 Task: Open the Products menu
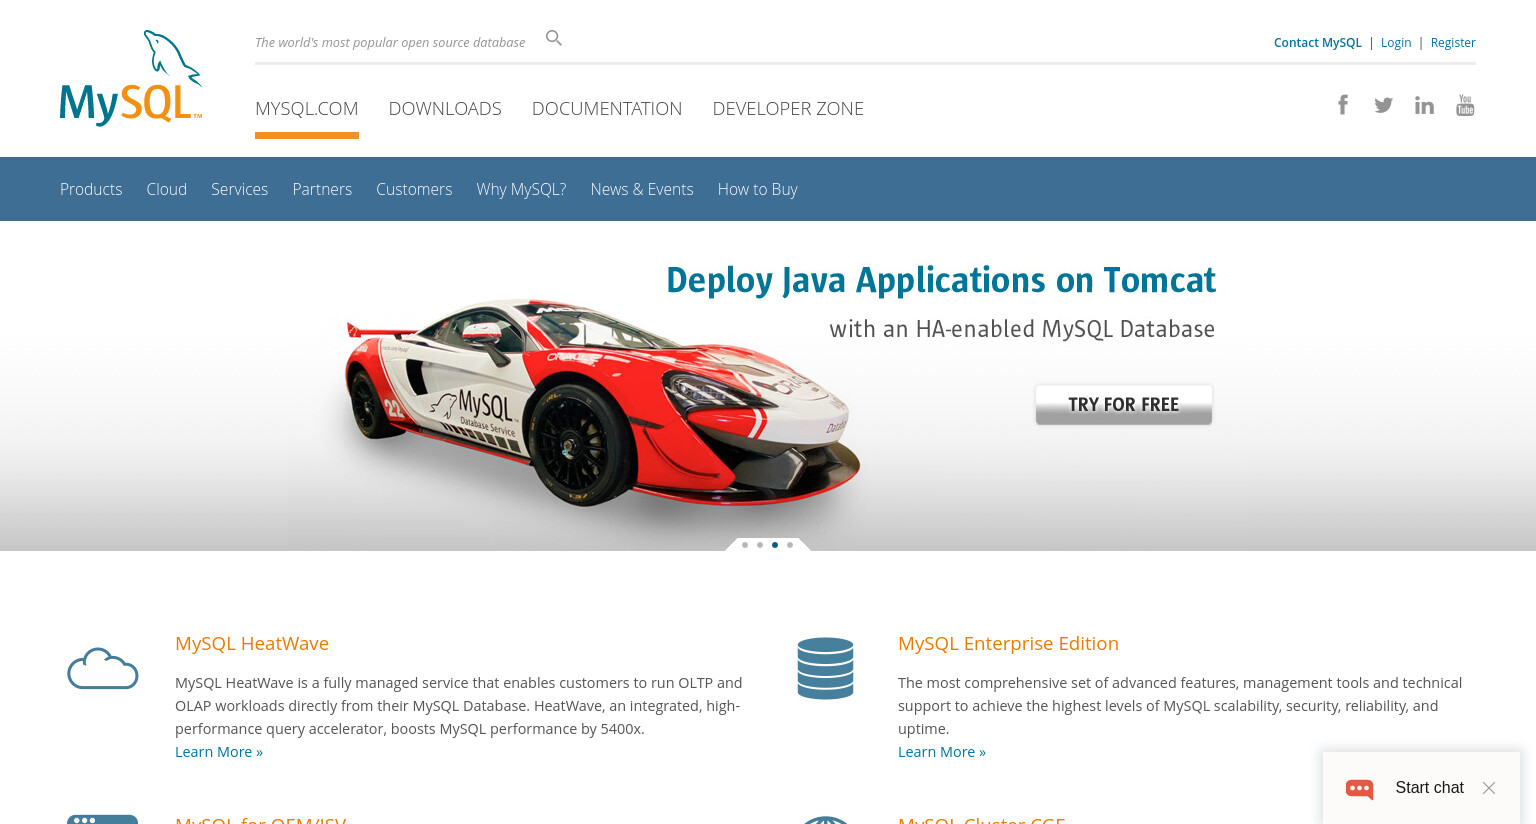tap(91, 189)
